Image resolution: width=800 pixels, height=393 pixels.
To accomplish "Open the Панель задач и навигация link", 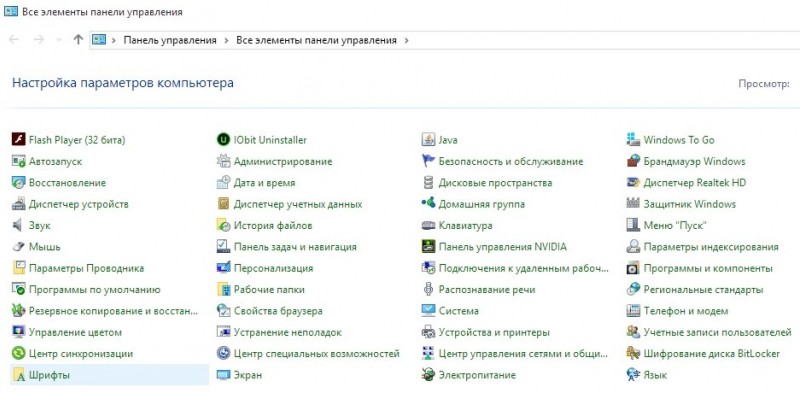I will click(x=295, y=247).
